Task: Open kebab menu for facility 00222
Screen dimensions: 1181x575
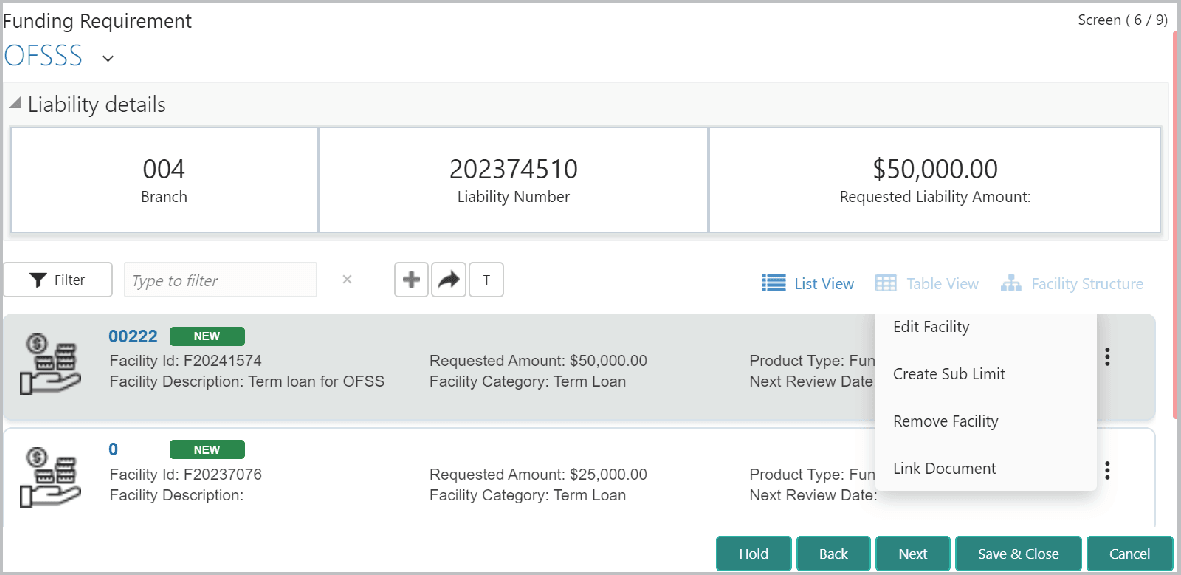Action: [x=1107, y=357]
